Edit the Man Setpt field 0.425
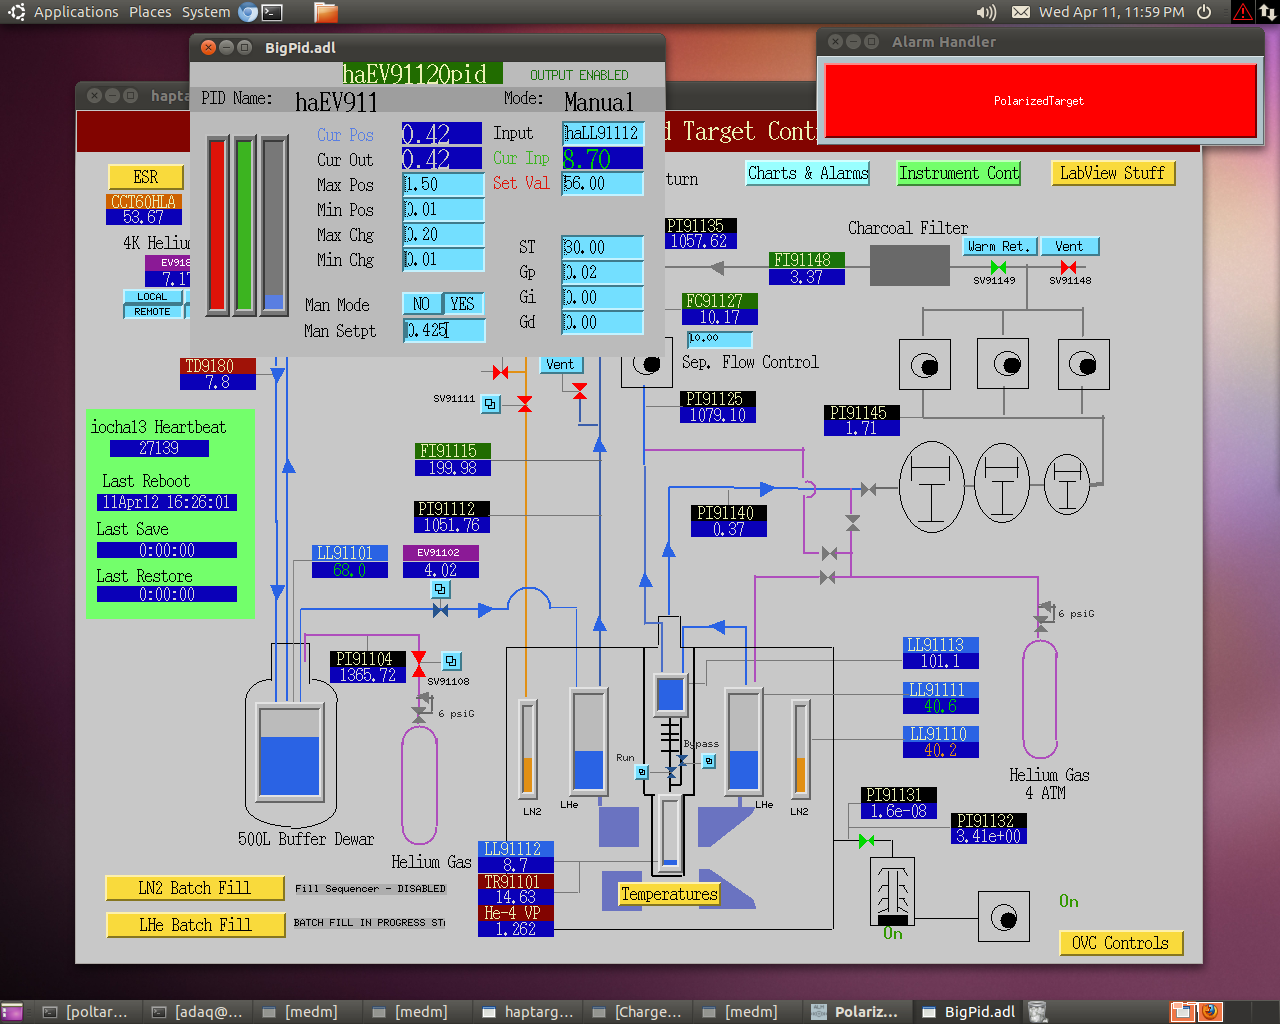The height and width of the screenshot is (1024, 1280). pos(444,330)
